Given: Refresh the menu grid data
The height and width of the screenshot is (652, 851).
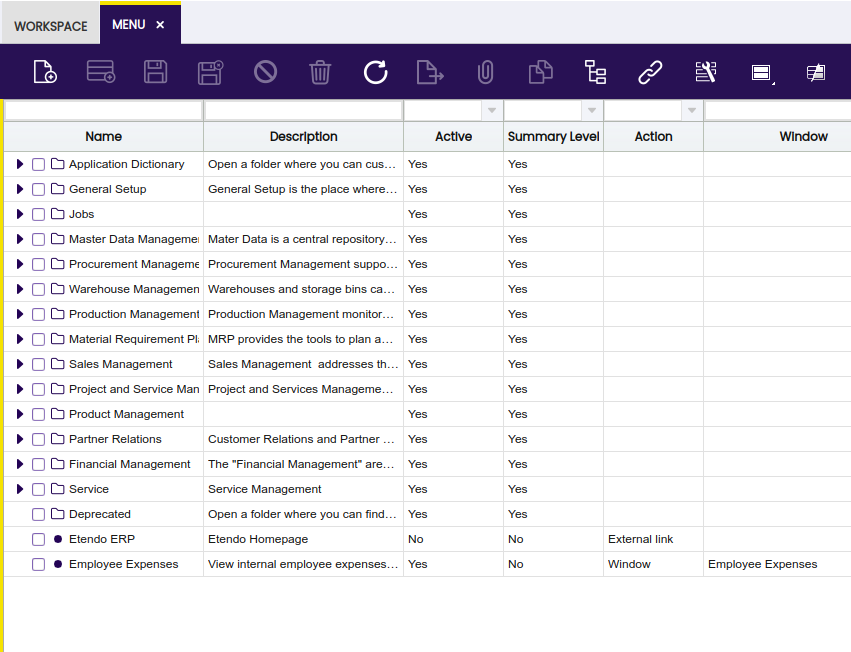Looking at the screenshot, I should coord(376,72).
